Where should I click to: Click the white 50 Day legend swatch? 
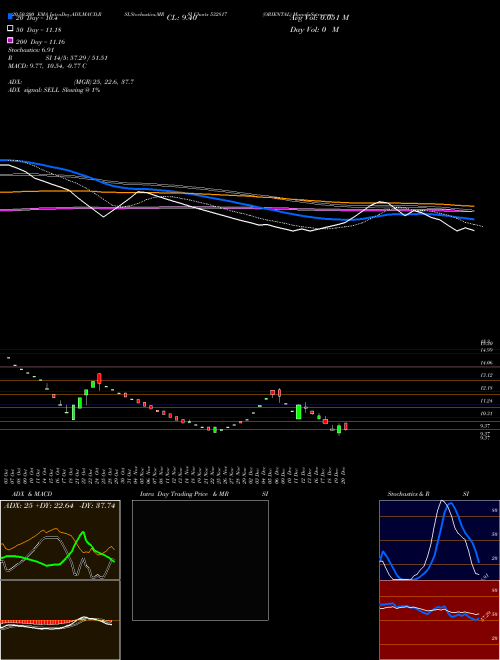(10, 28)
